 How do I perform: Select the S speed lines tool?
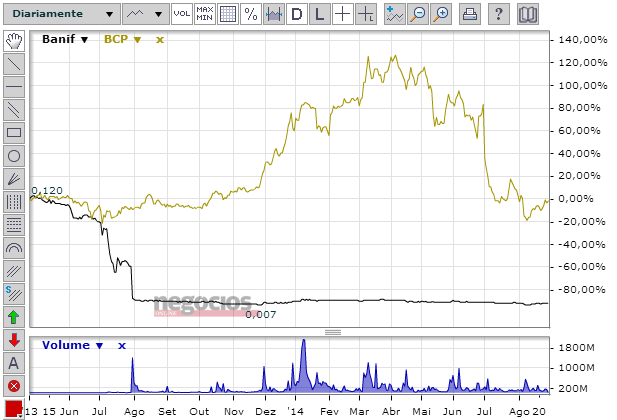click(x=14, y=294)
